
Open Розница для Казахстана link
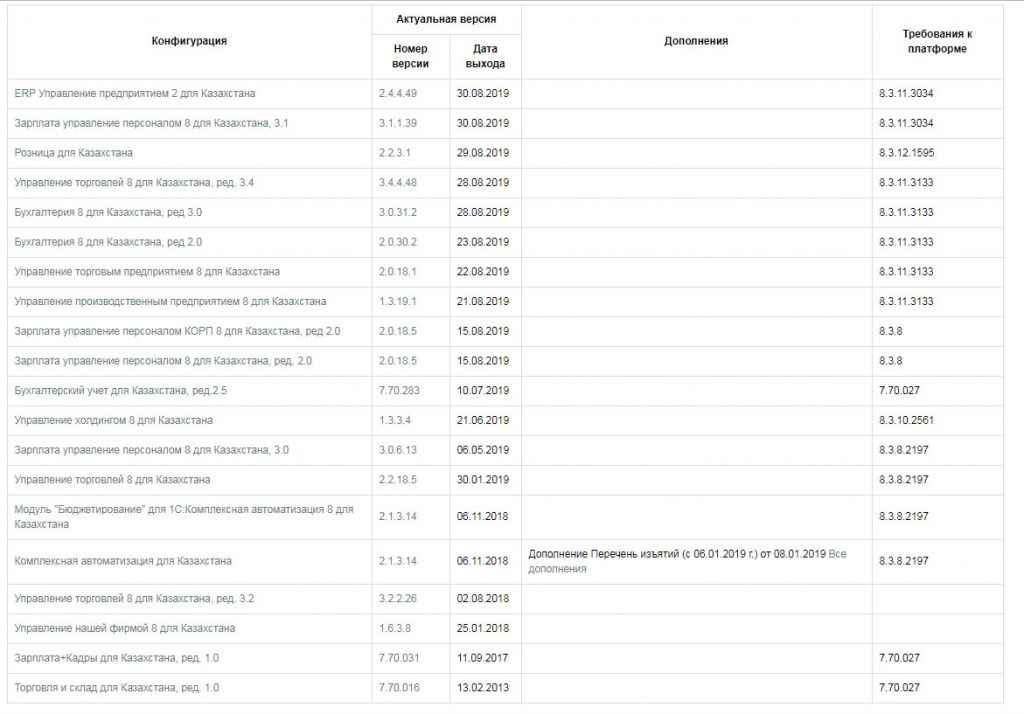click(73, 153)
